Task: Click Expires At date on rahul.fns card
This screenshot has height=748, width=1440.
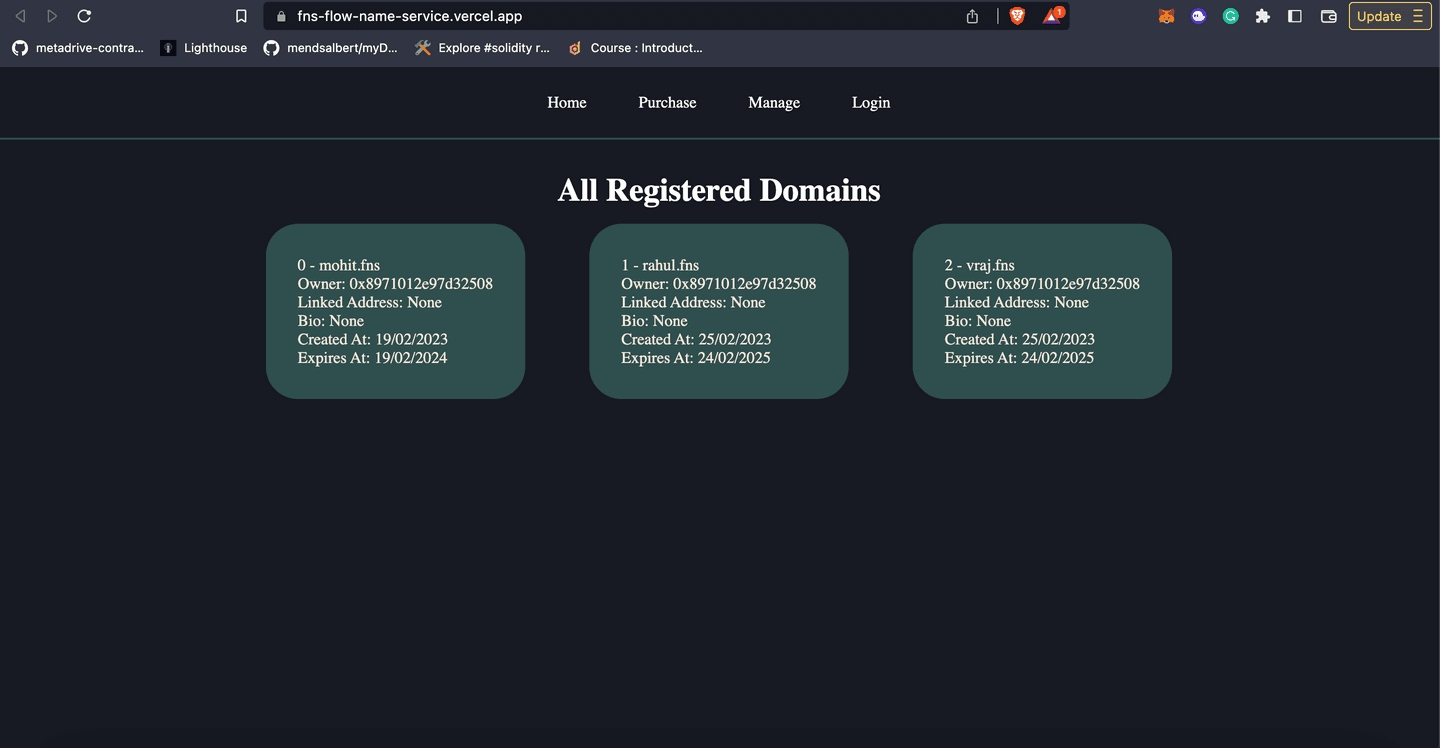Action: pos(696,358)
